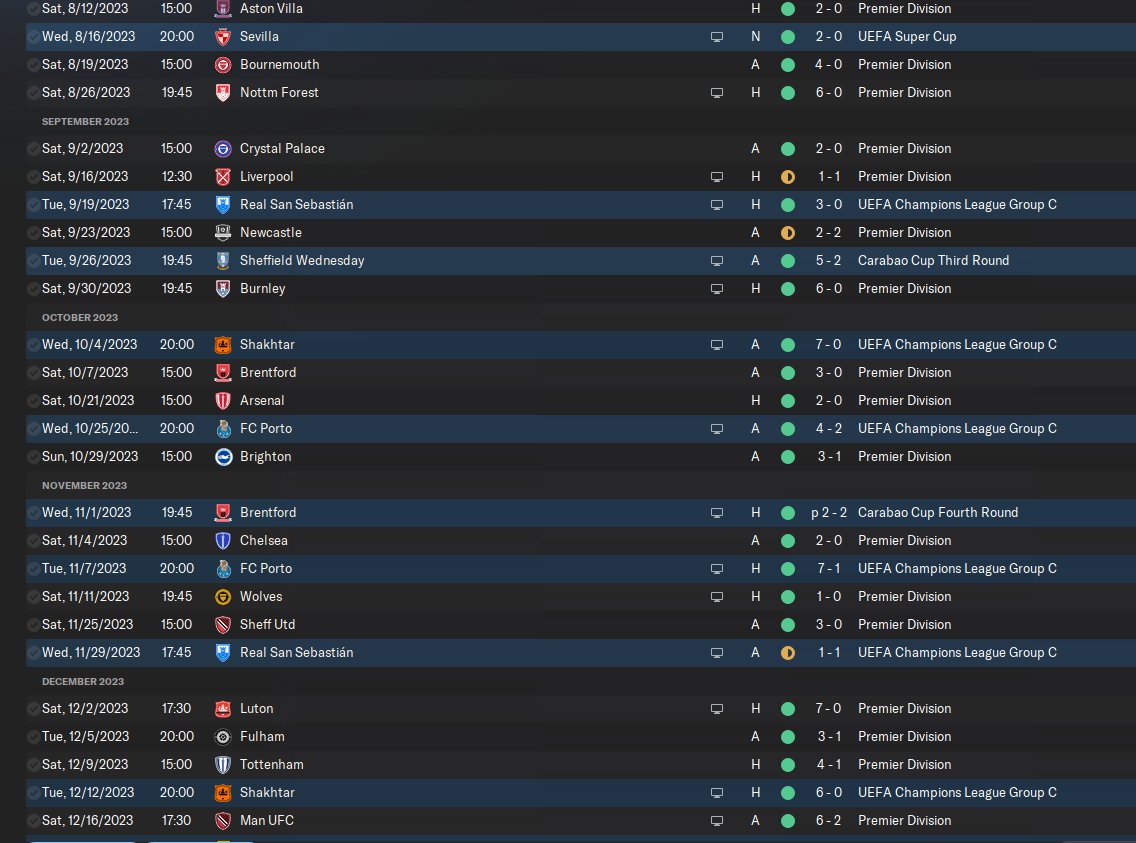Image resolution: width=1136 pixels, height=843 pixels.
Task: Toggle checkmark for Sat 9/2/2023 fixture
Action: (33, 149)
